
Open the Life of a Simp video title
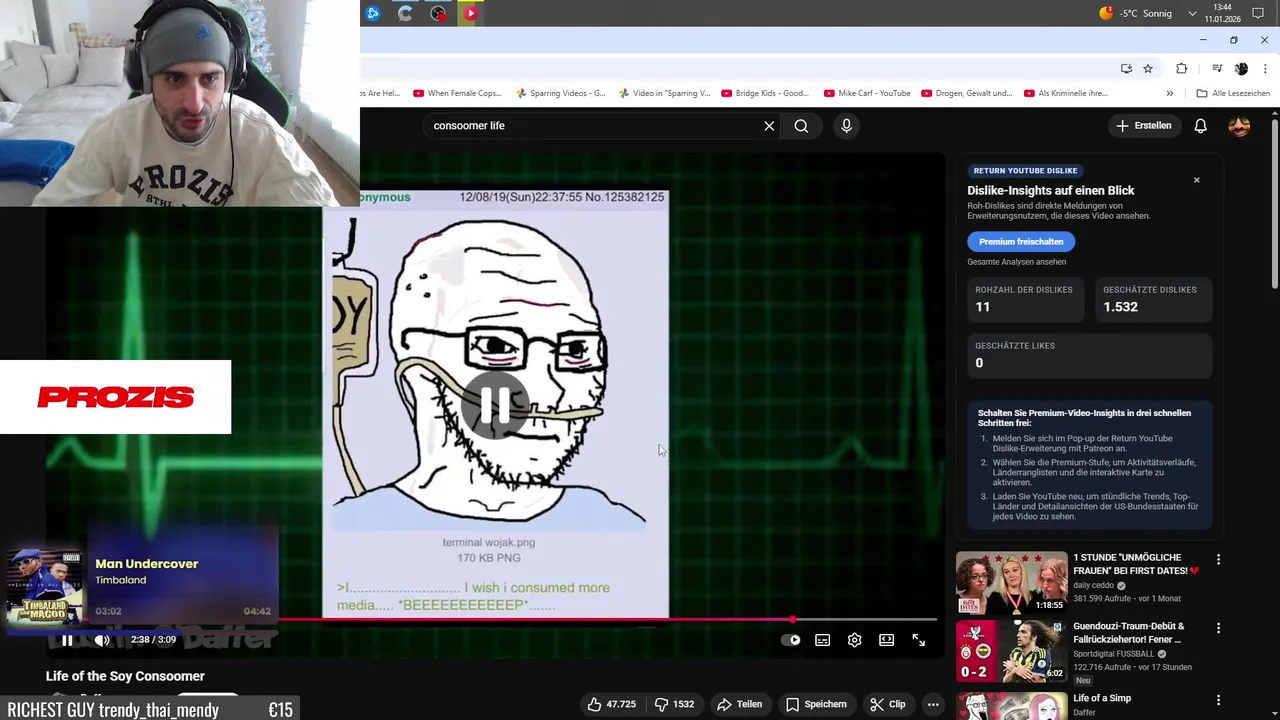point(1102,698)
